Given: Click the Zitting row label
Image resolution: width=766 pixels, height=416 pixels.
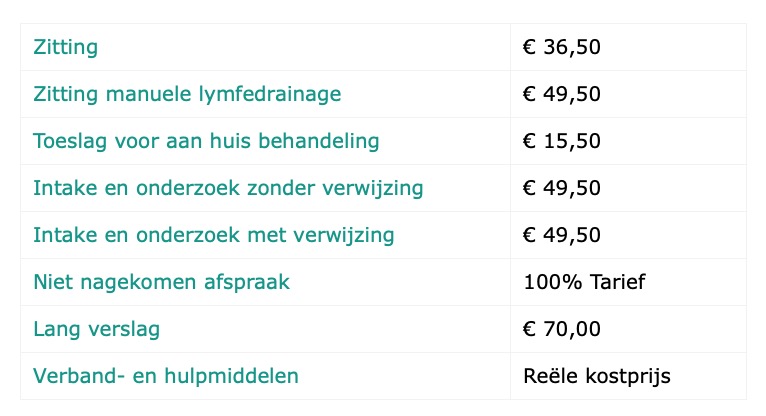Looking at the screenshot, I should tap(65, 47).
